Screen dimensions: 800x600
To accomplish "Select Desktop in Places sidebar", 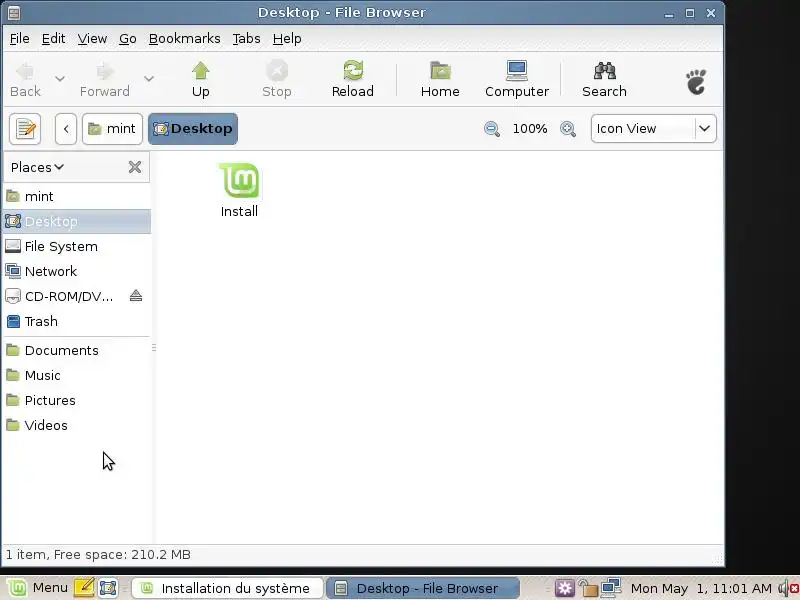I will [77, 221].
